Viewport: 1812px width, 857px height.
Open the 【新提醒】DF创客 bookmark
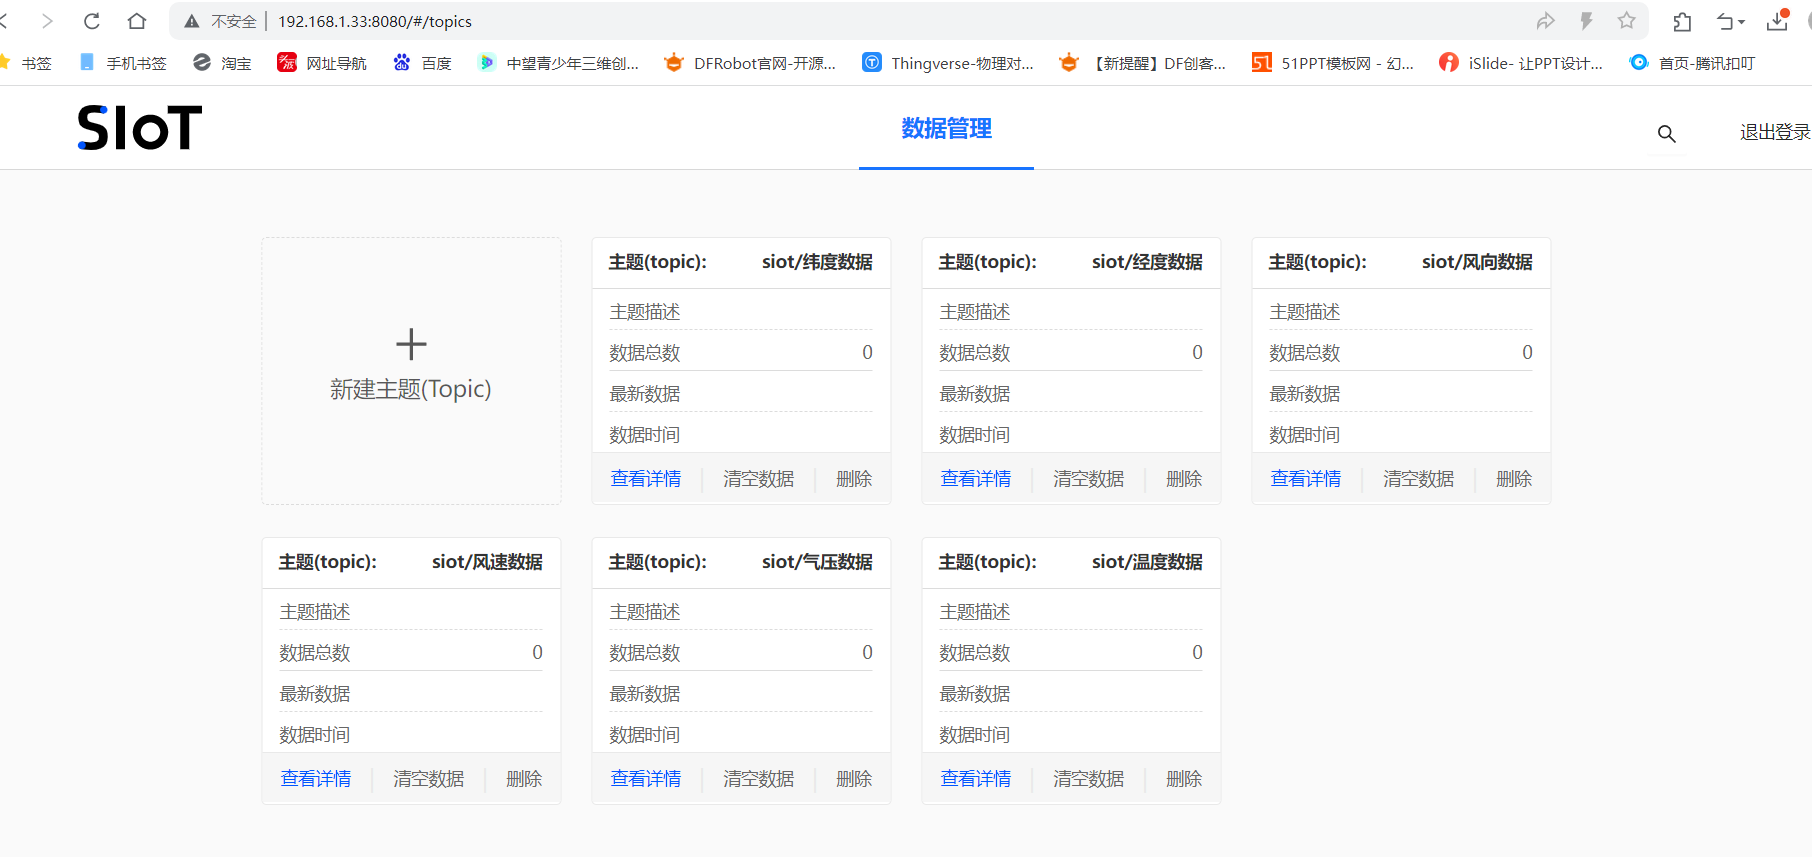click(1143, 63)
